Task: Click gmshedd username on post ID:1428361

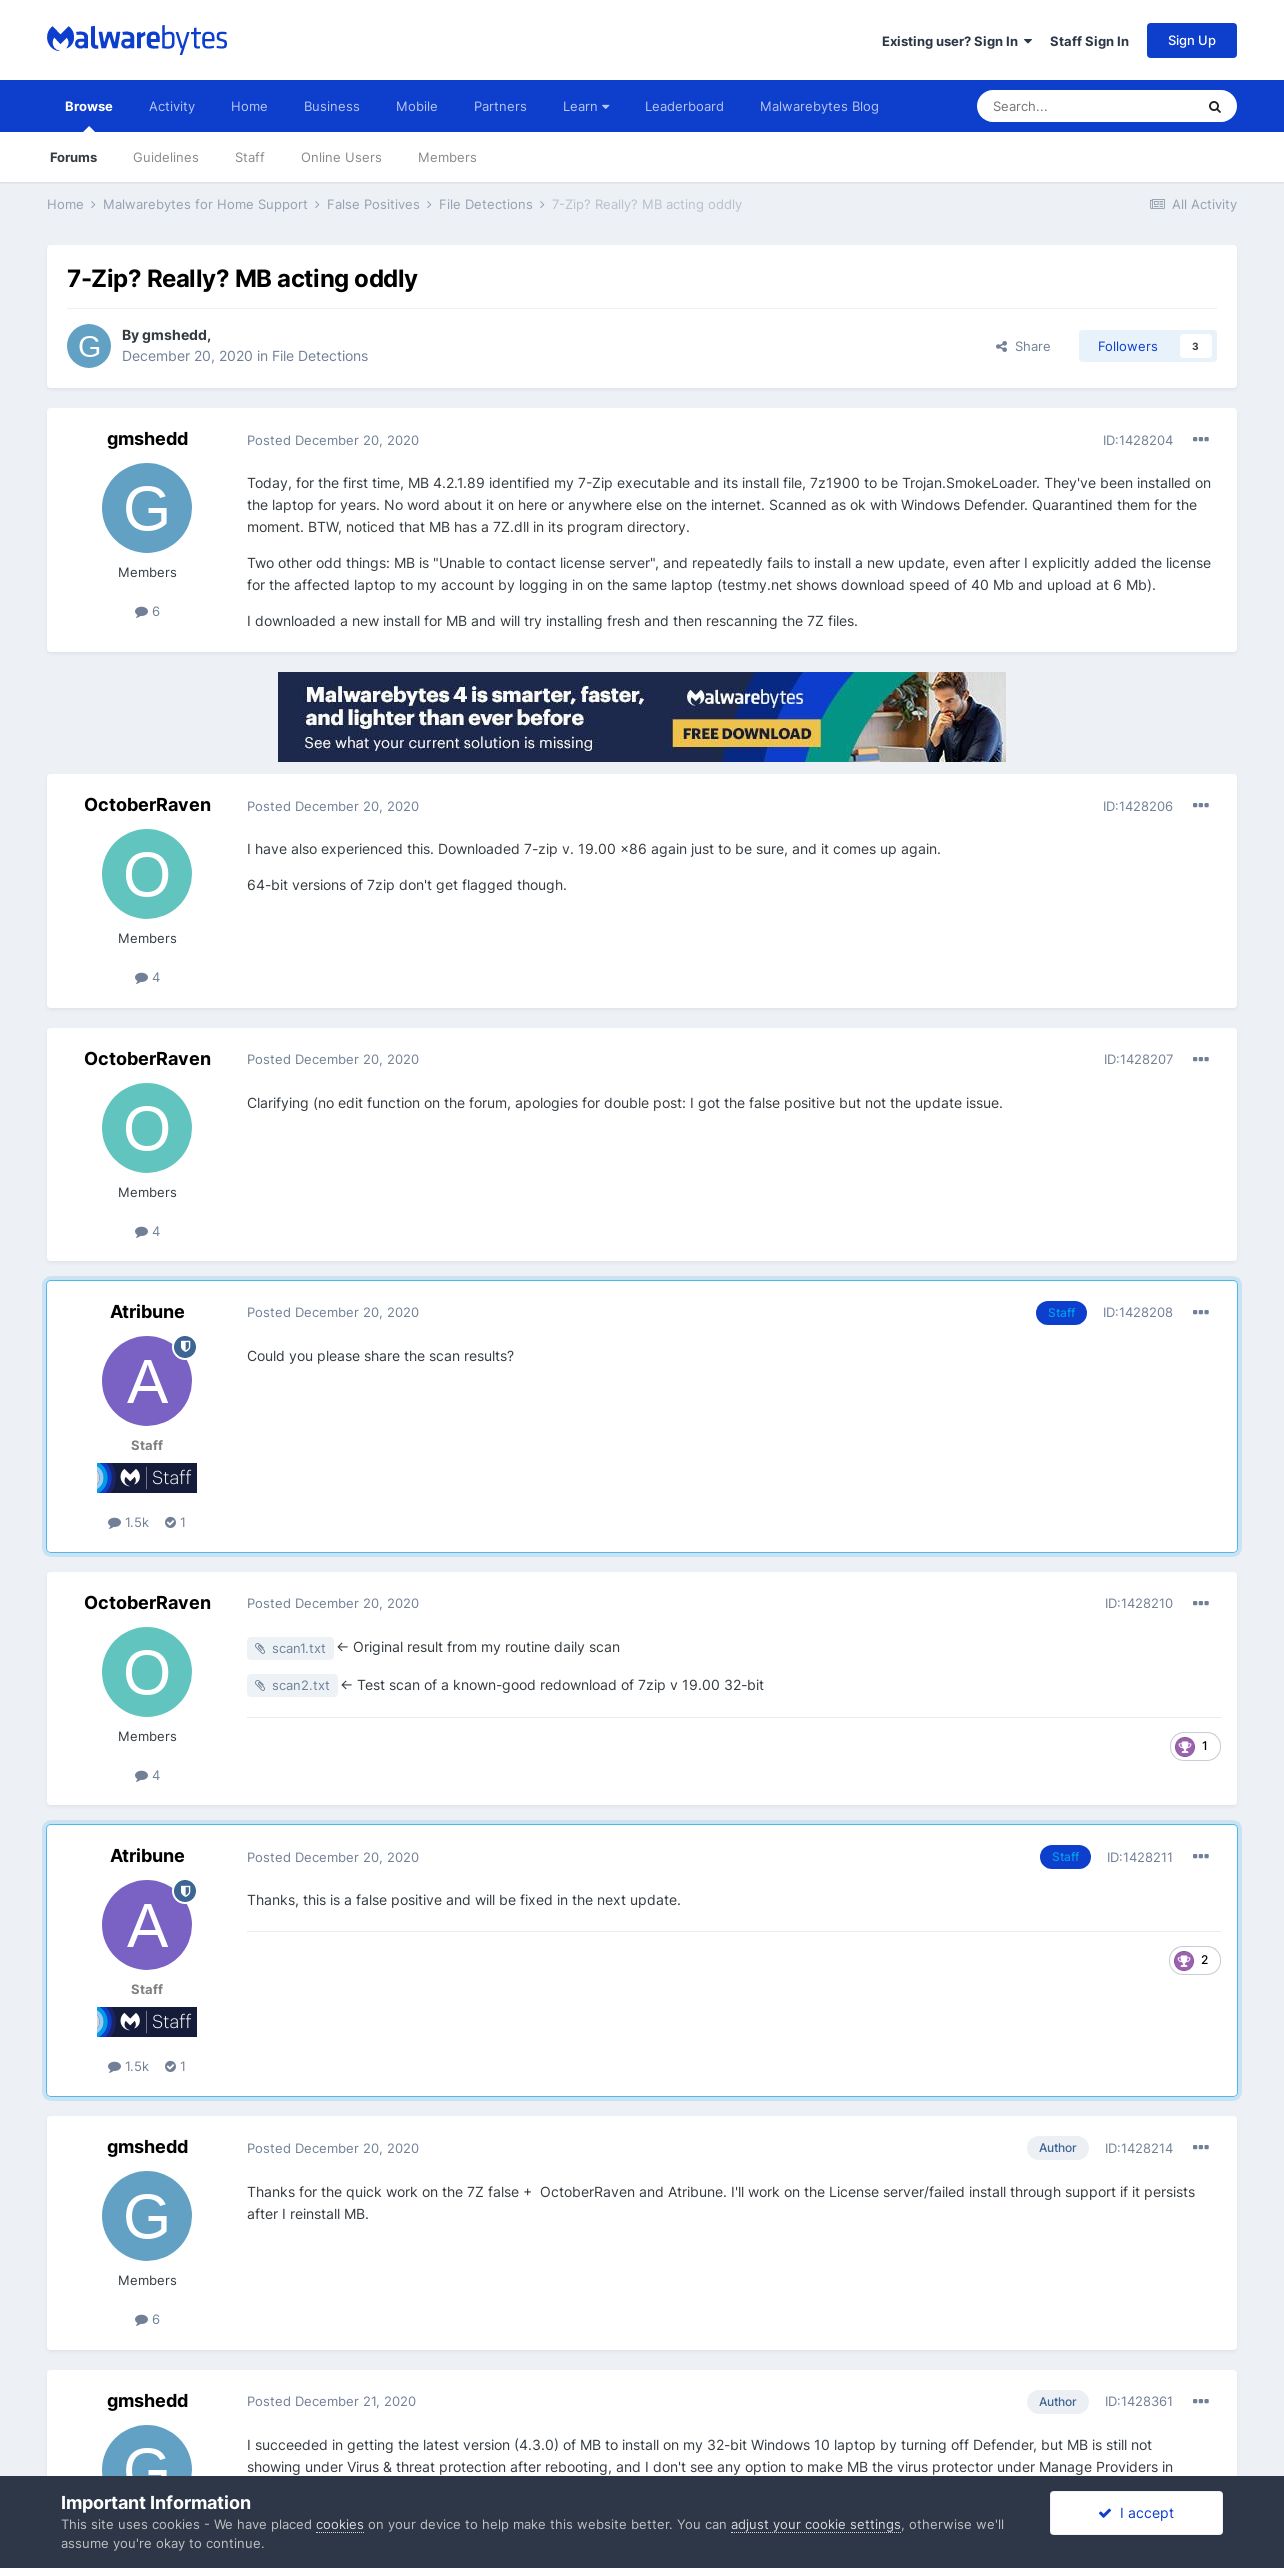Action: [x=147, y=2401]
